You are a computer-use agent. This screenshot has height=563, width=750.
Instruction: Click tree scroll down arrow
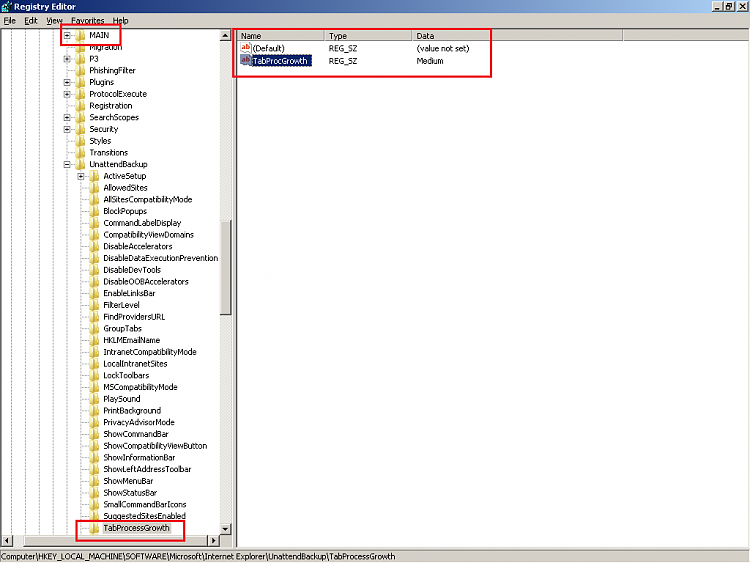226,529
